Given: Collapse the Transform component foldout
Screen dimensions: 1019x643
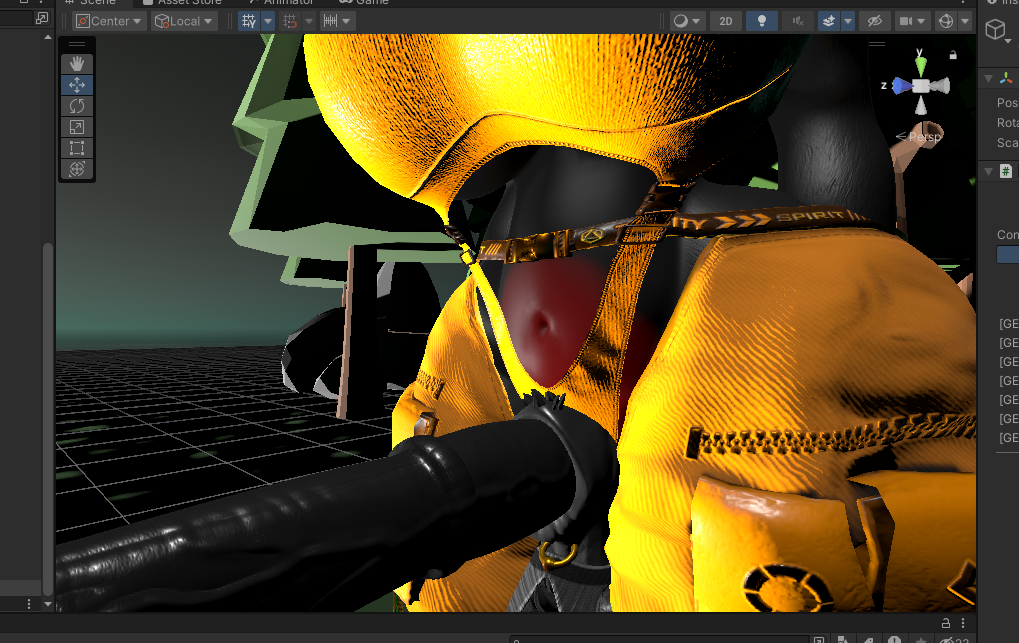Looking at the screenshot, I should coord(988,79).
